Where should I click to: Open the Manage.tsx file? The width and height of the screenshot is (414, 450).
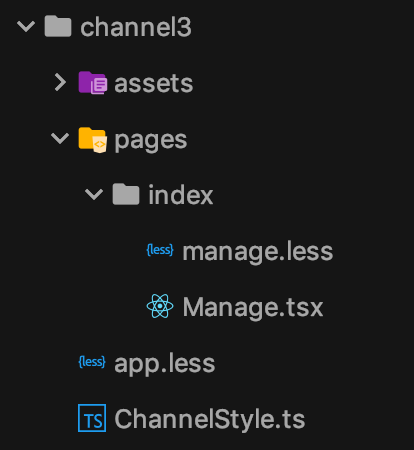coord(253,307)
